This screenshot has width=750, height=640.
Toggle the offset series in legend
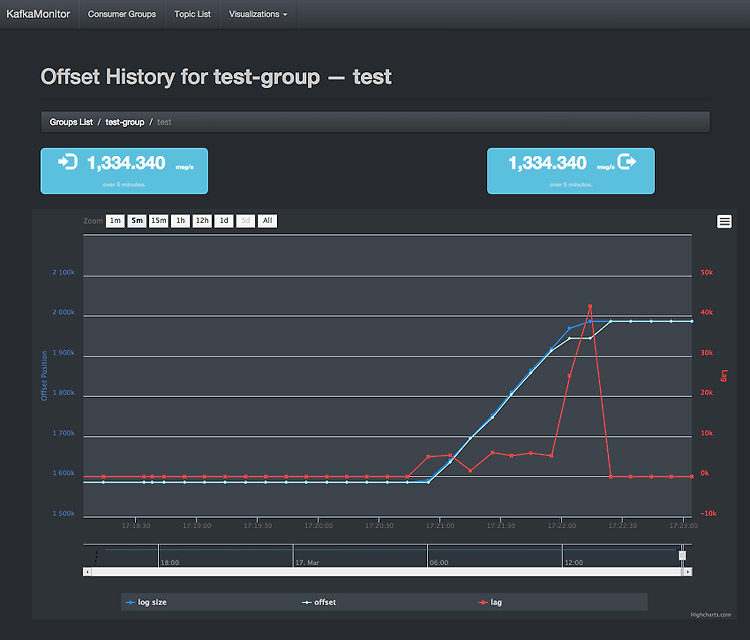[x=320, y=602]
